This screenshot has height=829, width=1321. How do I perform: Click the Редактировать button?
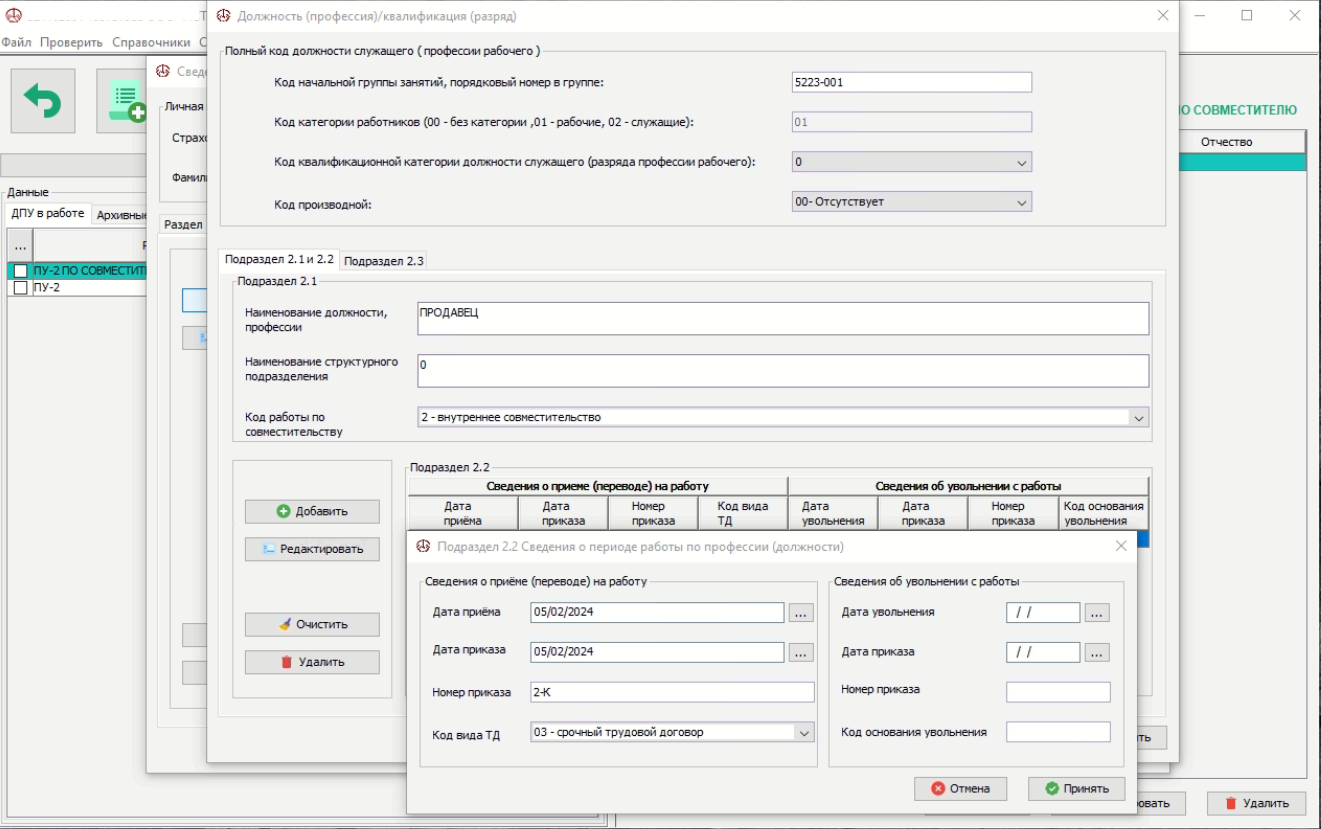(312, 549)
